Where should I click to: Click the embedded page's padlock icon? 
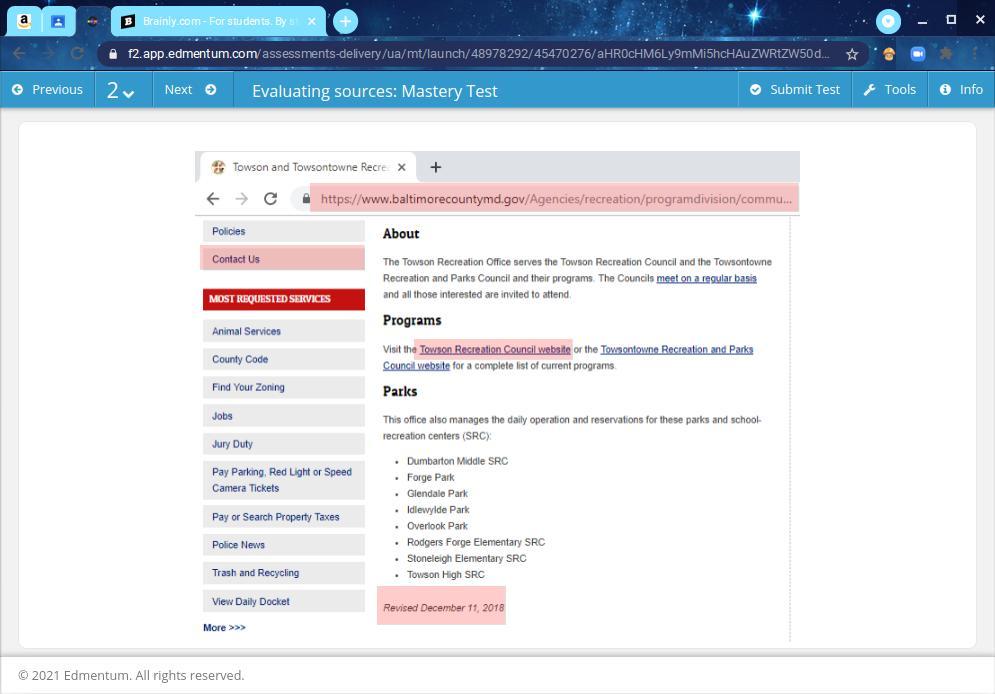306,199
